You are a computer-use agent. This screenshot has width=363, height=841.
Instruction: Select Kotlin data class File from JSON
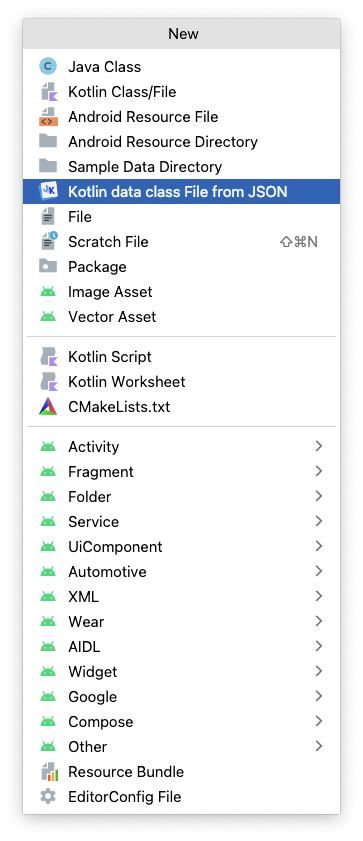[181, 191]
